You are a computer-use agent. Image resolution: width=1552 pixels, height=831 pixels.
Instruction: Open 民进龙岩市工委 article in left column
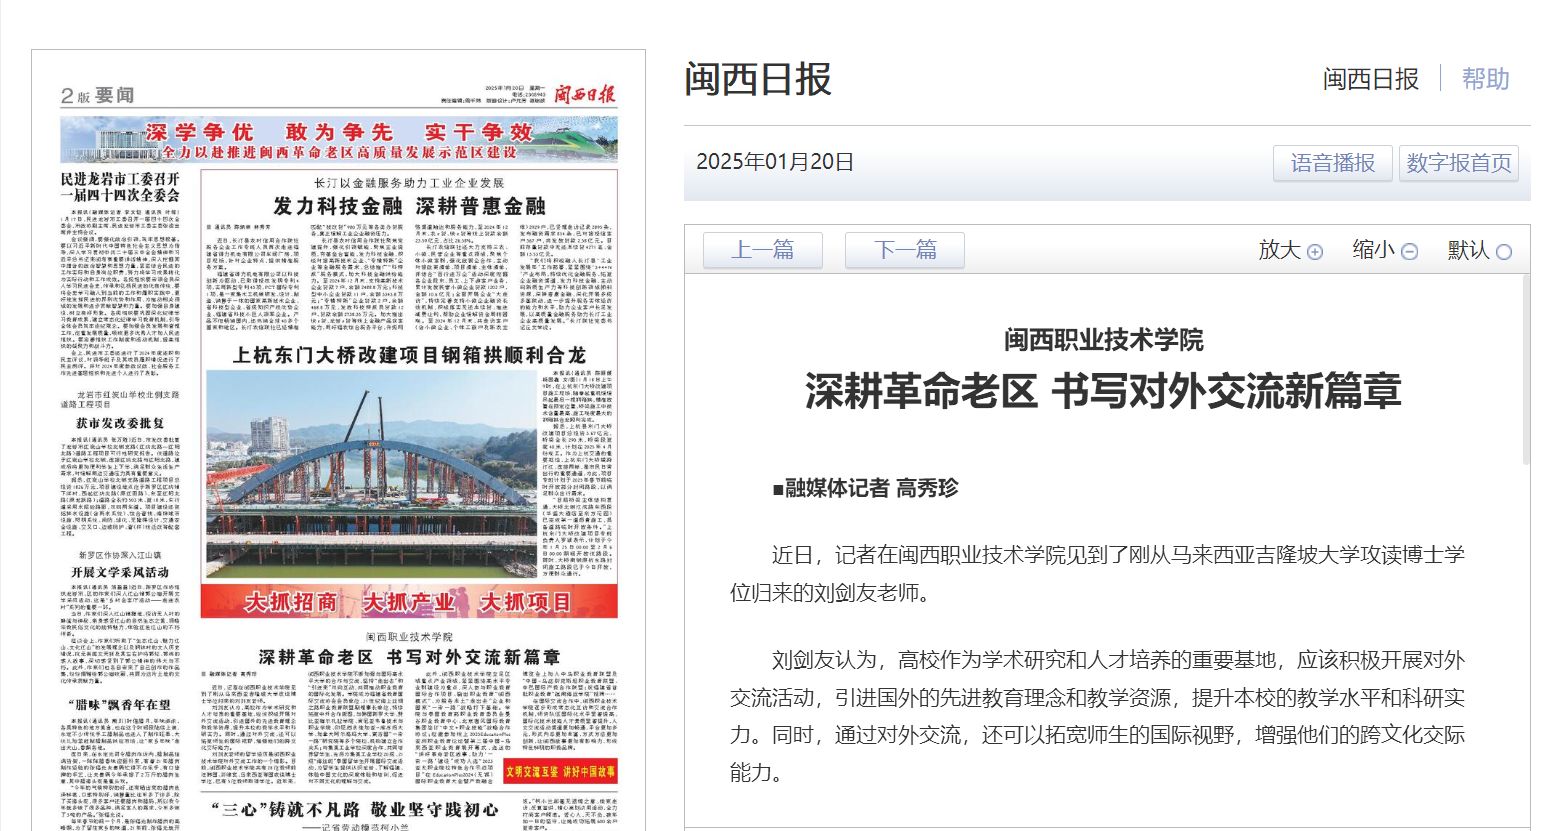coord(120,187)
